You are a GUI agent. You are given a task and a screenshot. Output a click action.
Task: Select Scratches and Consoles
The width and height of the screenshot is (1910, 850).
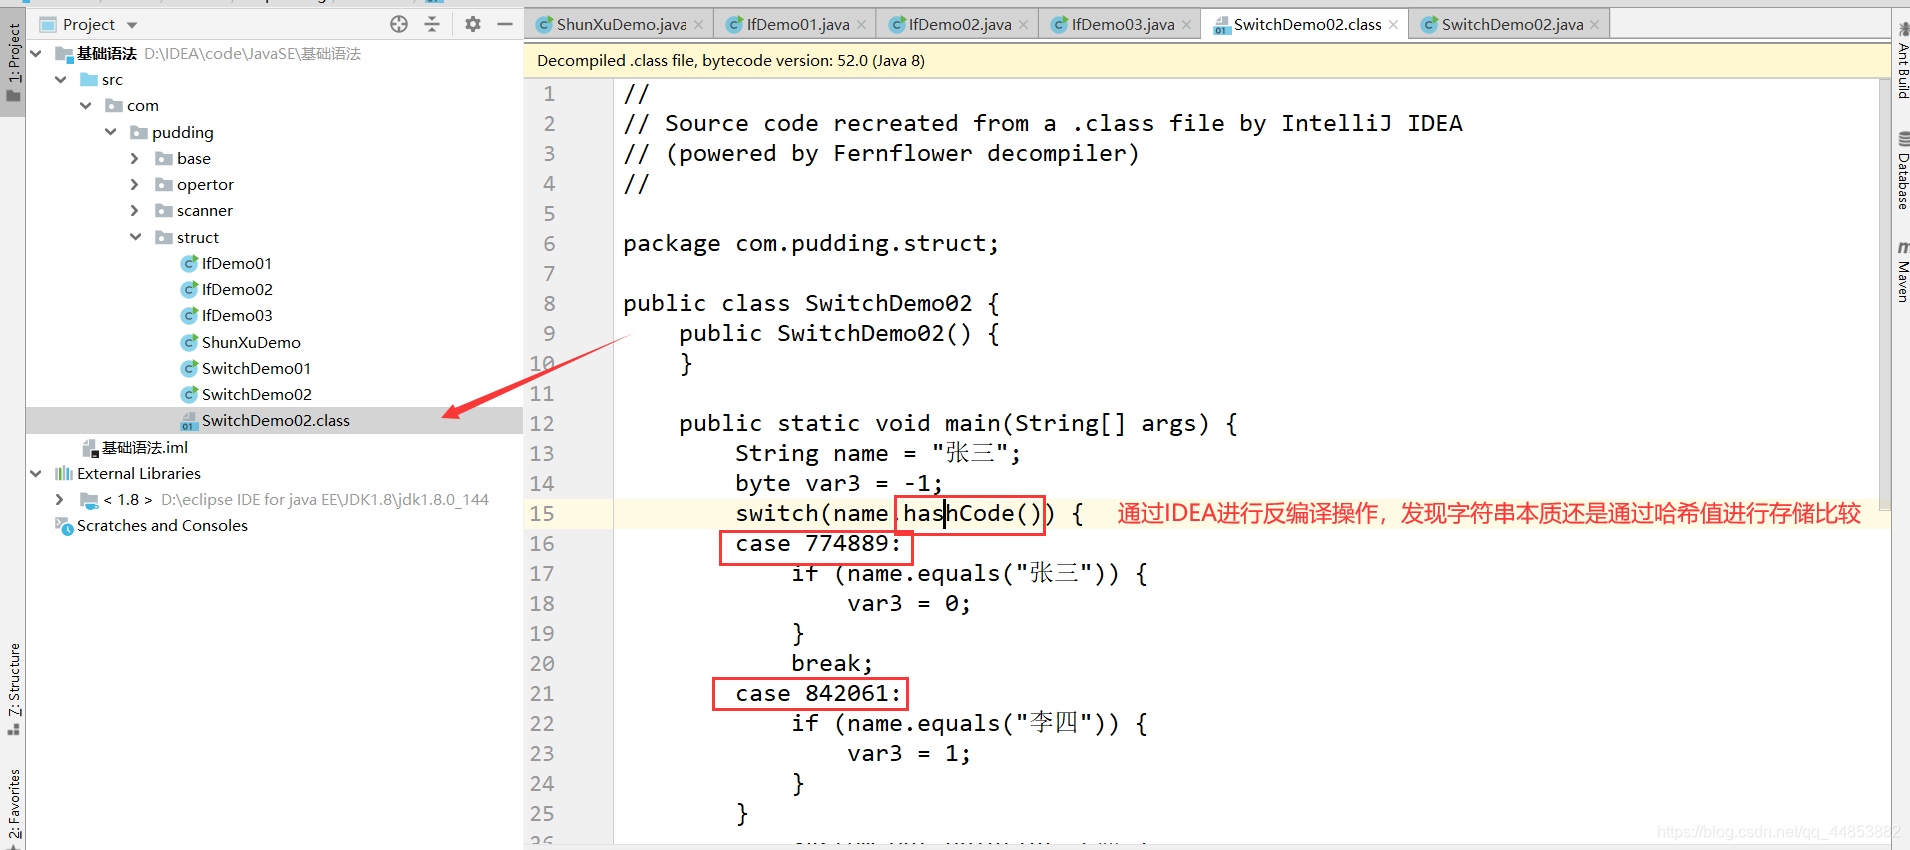click(x=162, y=525)
